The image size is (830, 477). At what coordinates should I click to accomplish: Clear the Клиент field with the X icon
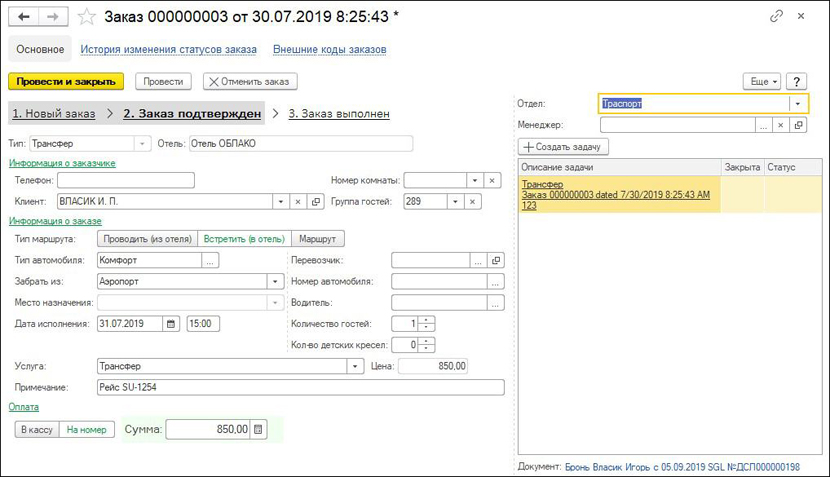tap(297, 202)
